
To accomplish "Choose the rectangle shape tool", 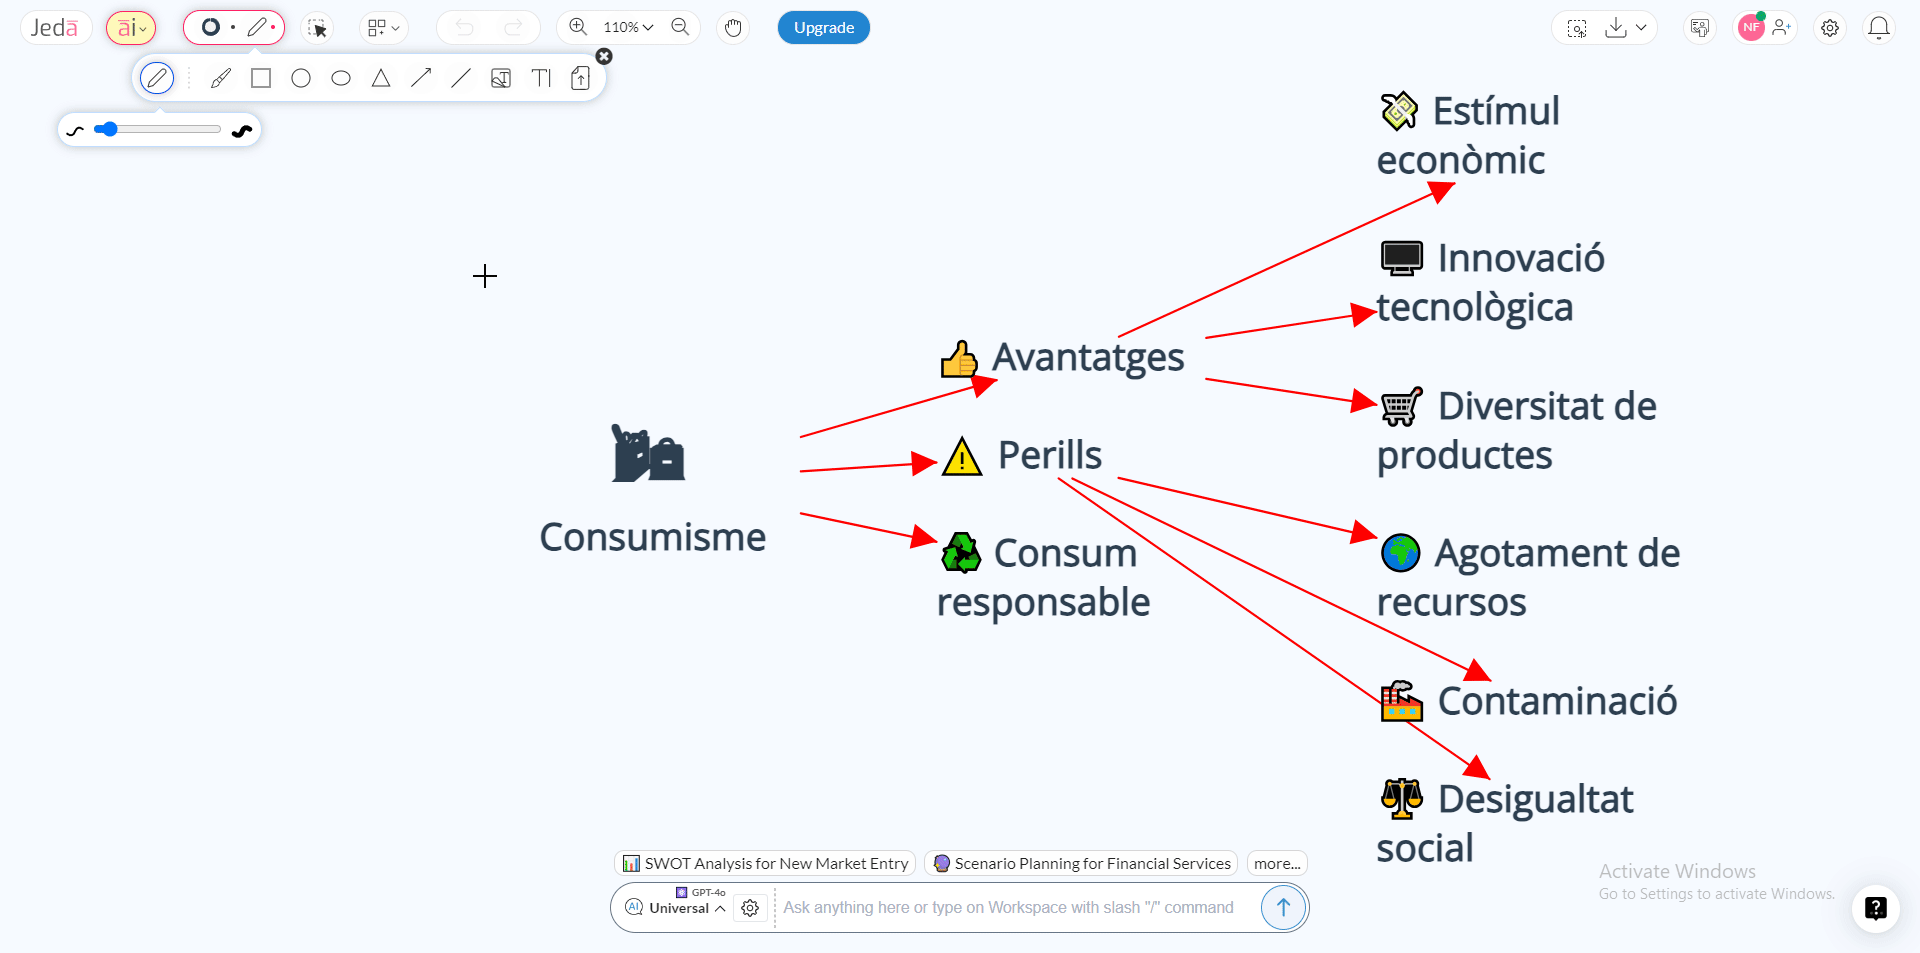I will pyautogui.click(x=261, y=78).
